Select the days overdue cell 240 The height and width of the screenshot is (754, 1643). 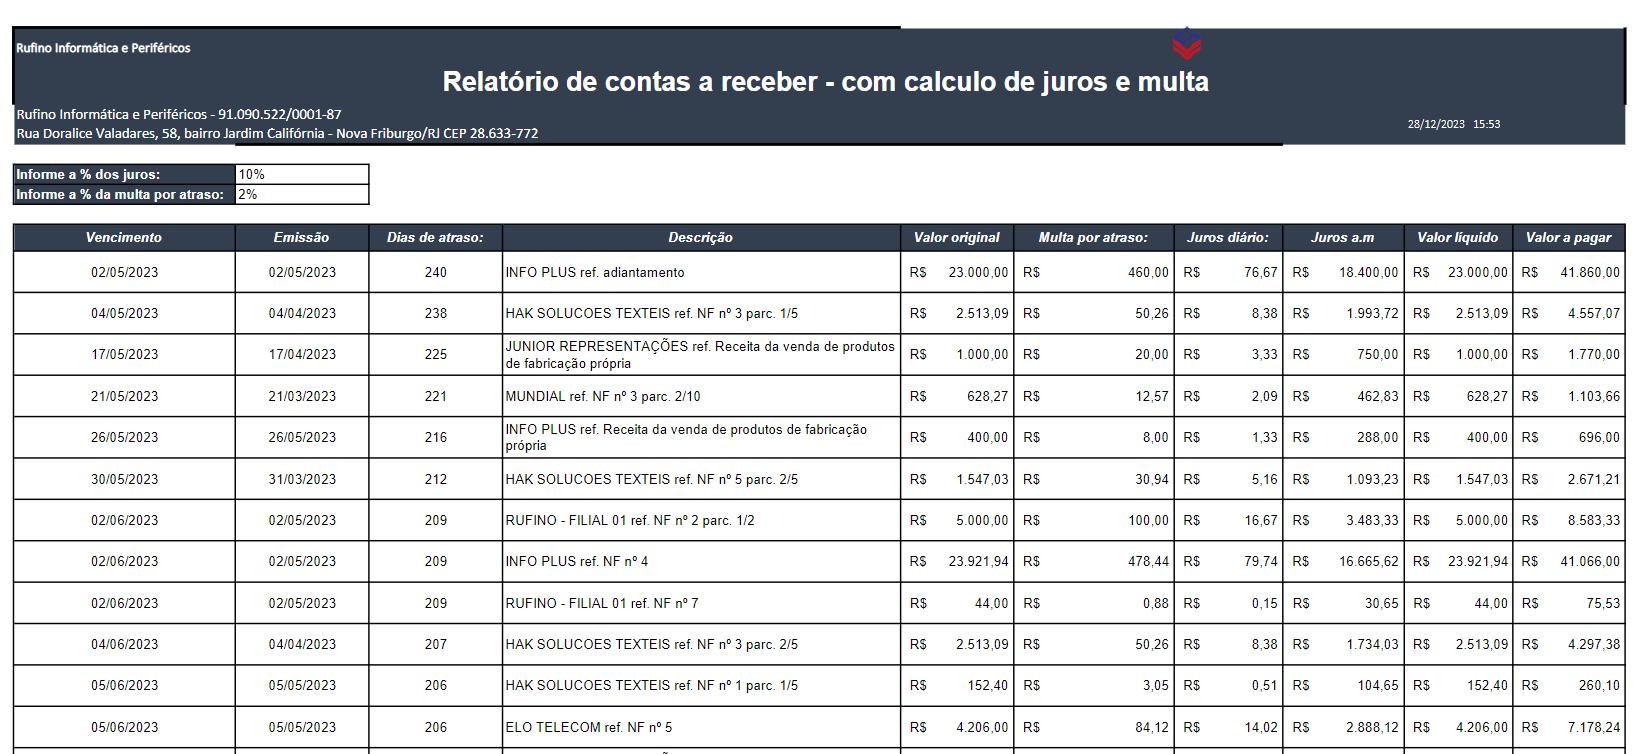[435, 272]
